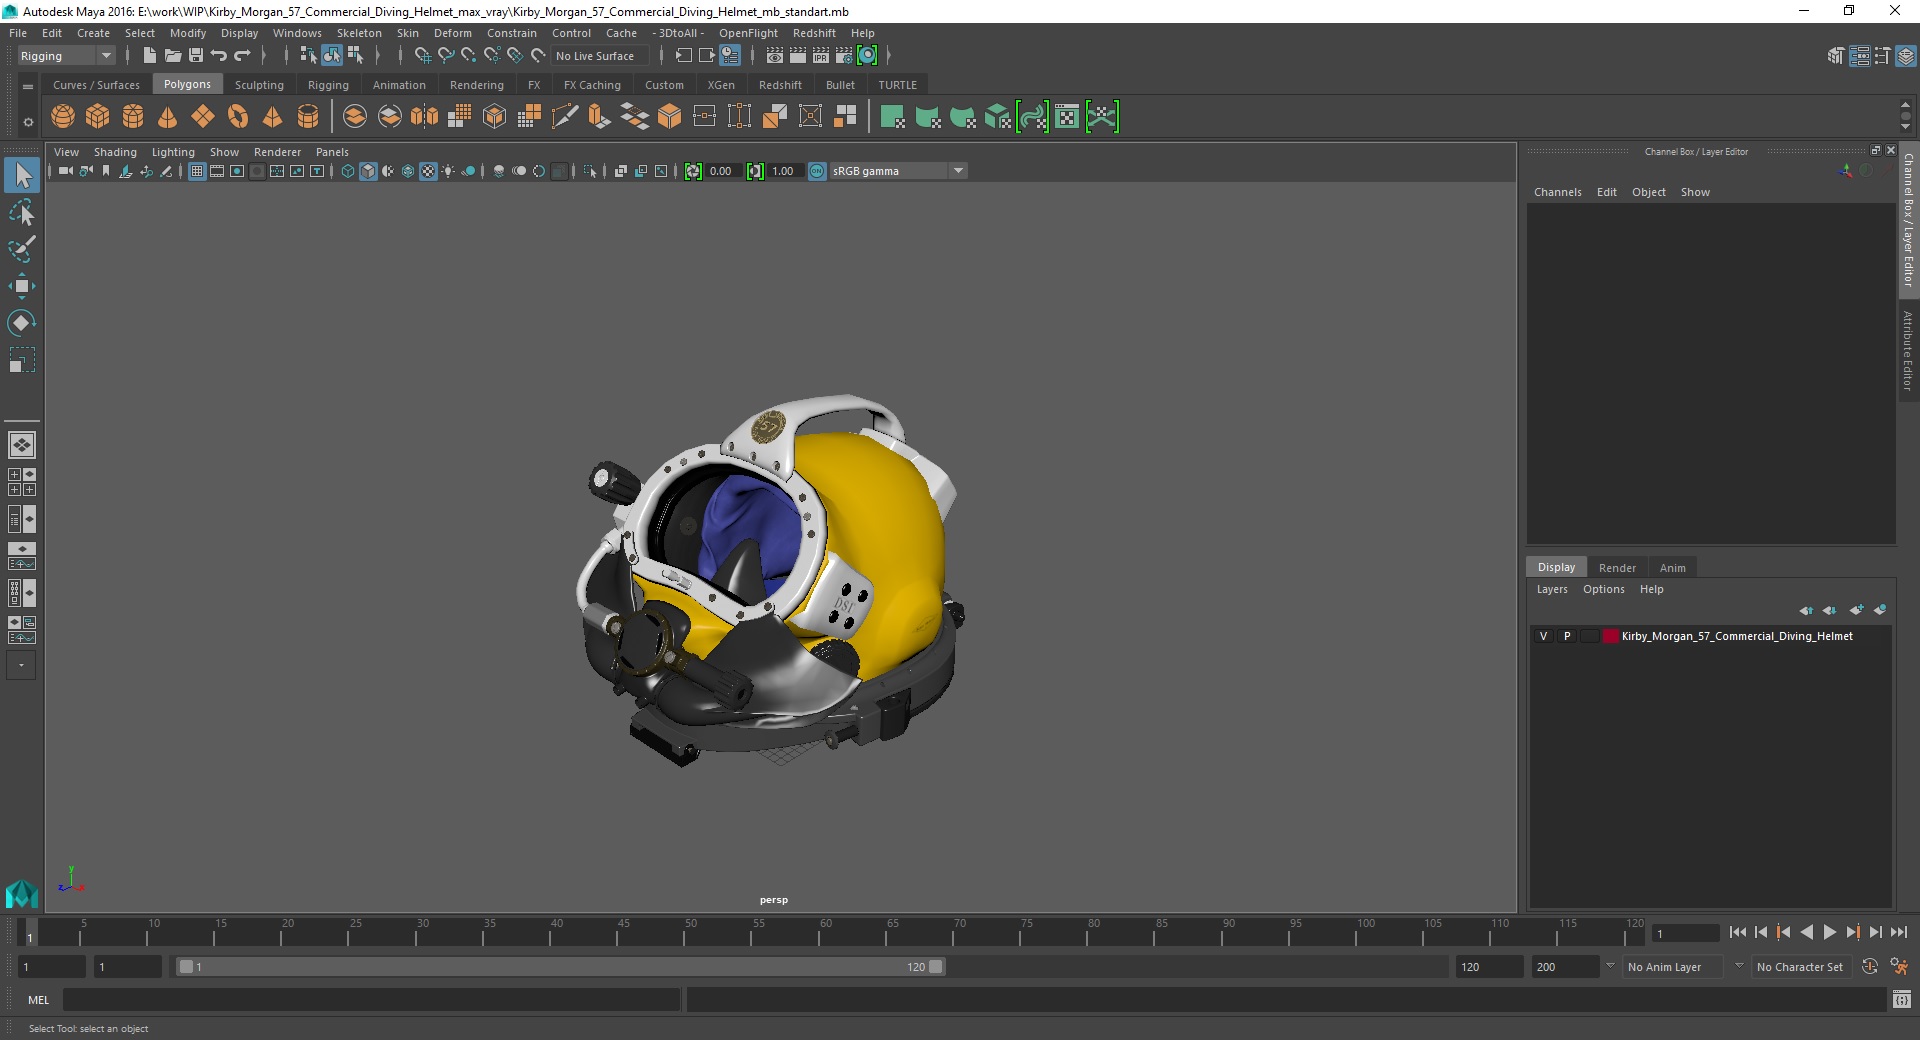Click the Mirror geometry shelf icon
The width and height of the screenshot is (1920, 1040).
(425, 117)
